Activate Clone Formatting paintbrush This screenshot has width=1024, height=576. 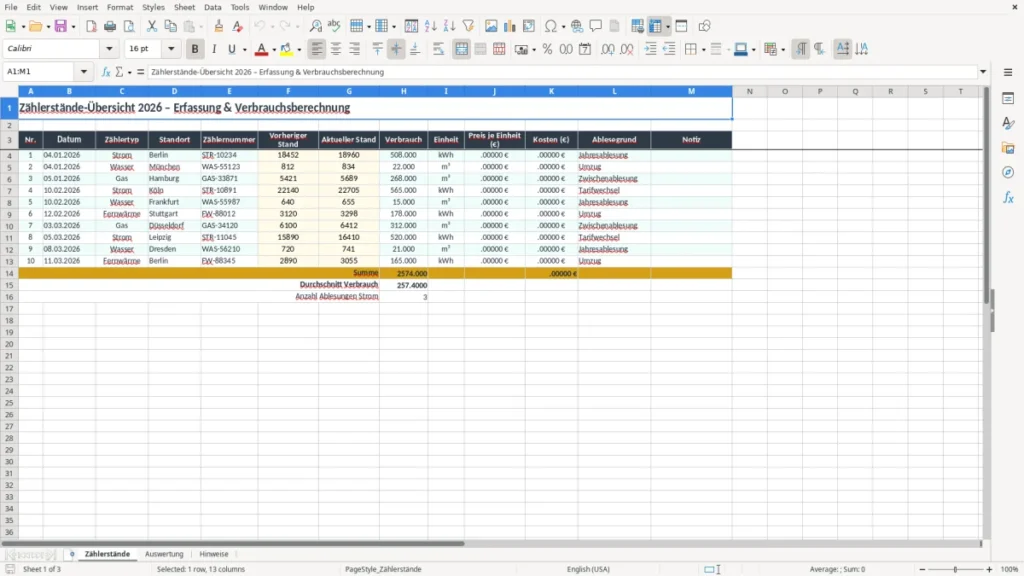[x=219, y=26]
